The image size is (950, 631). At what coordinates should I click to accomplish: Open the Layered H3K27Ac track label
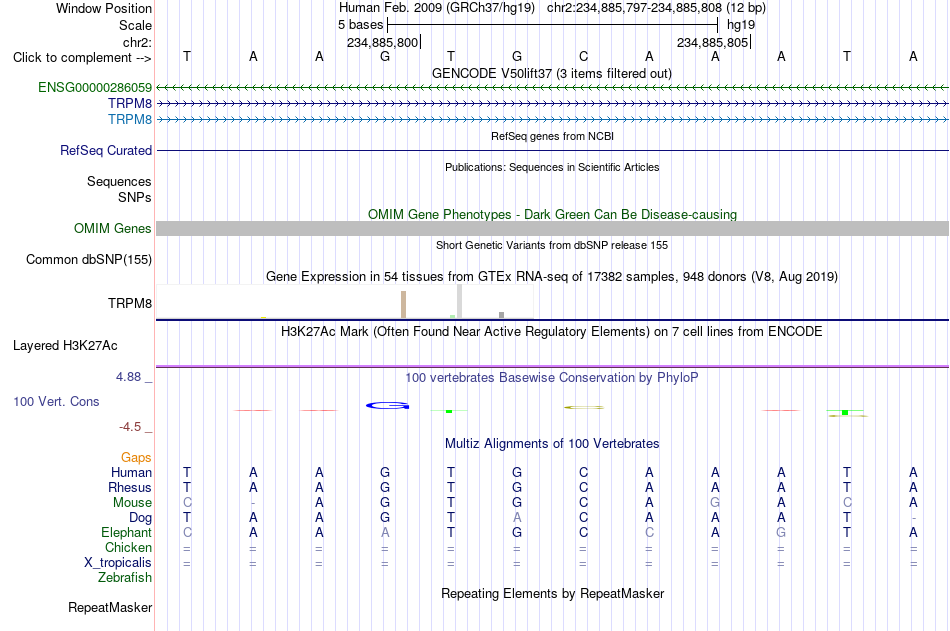[x=65, y=346]
